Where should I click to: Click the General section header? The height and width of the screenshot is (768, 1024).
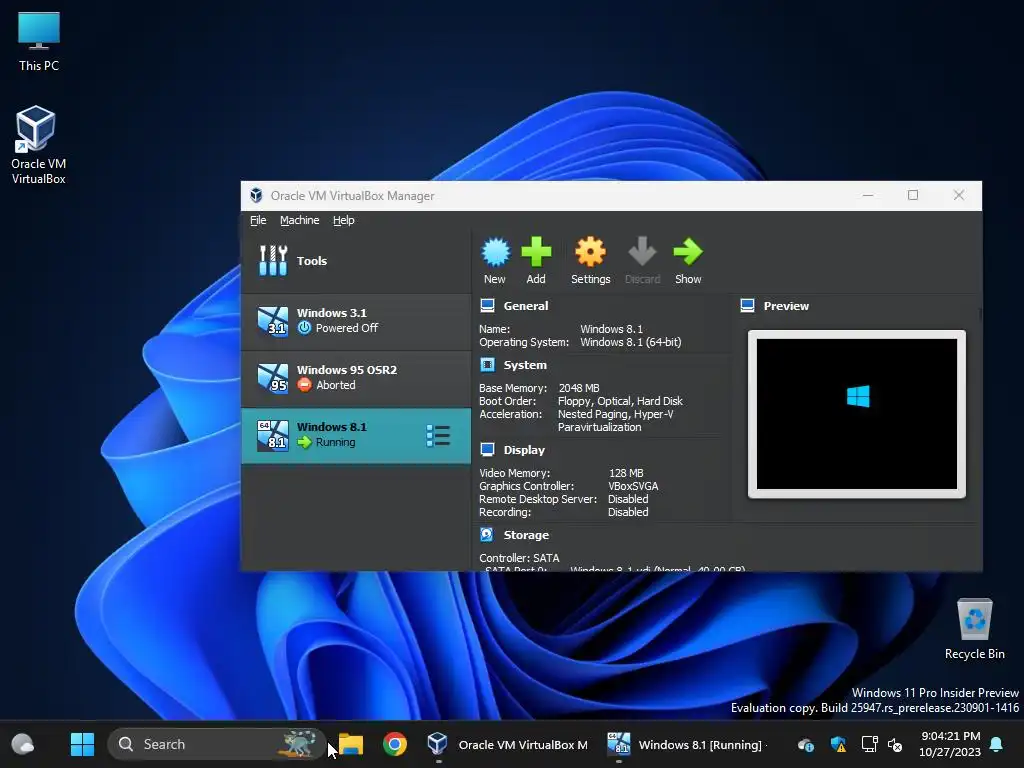tap(526, 306)
